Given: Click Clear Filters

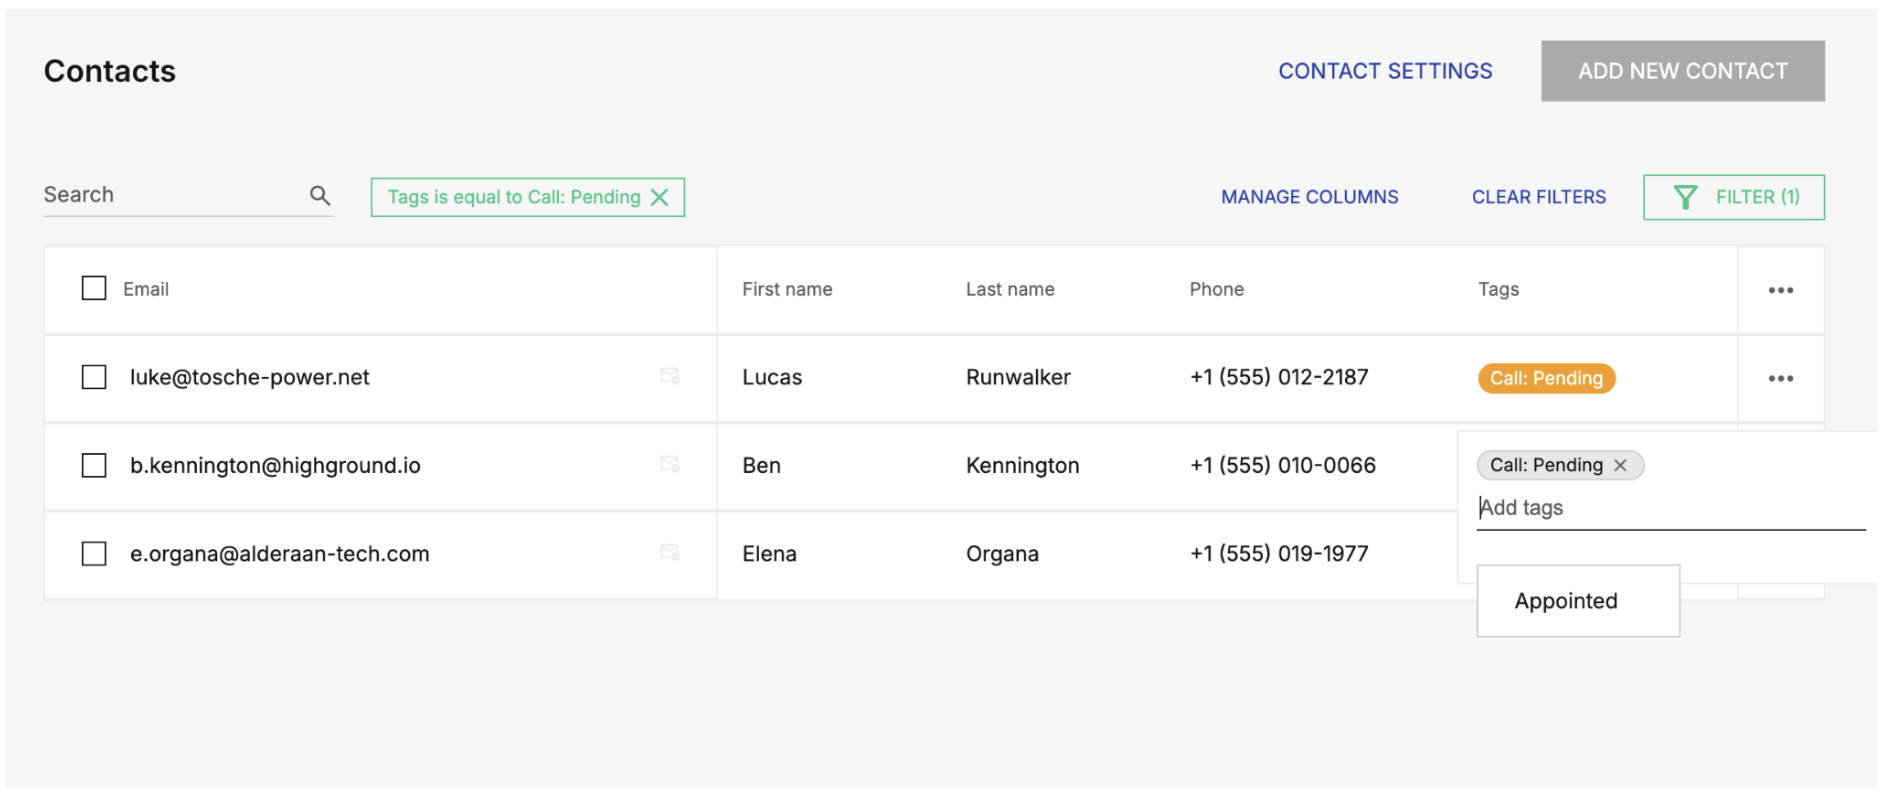Looking at the screenshot, I should point(1538,197).
